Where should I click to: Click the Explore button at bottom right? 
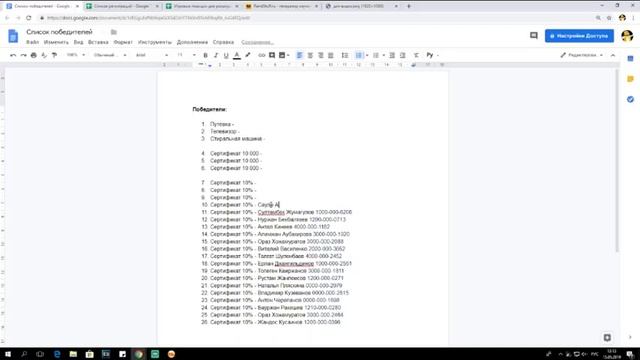tap(607, 337)
